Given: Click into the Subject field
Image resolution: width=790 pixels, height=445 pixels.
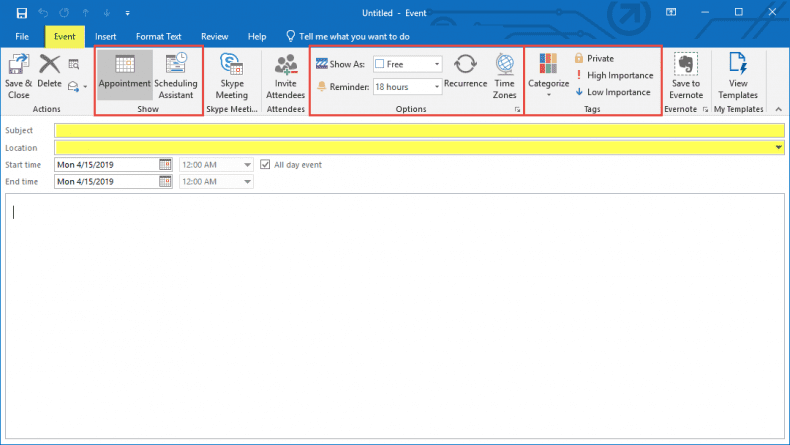Looking at the screenshot, I should [x=418, y=130].
